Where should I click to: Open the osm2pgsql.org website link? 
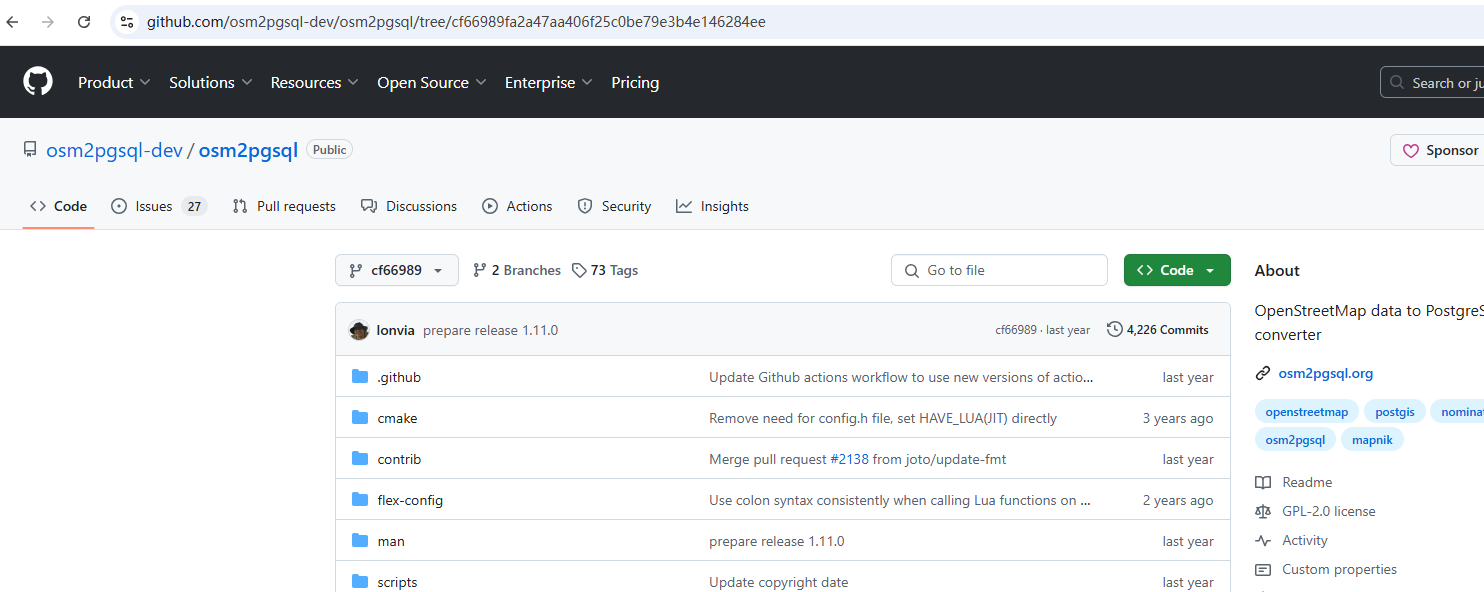pos(1325,373)
